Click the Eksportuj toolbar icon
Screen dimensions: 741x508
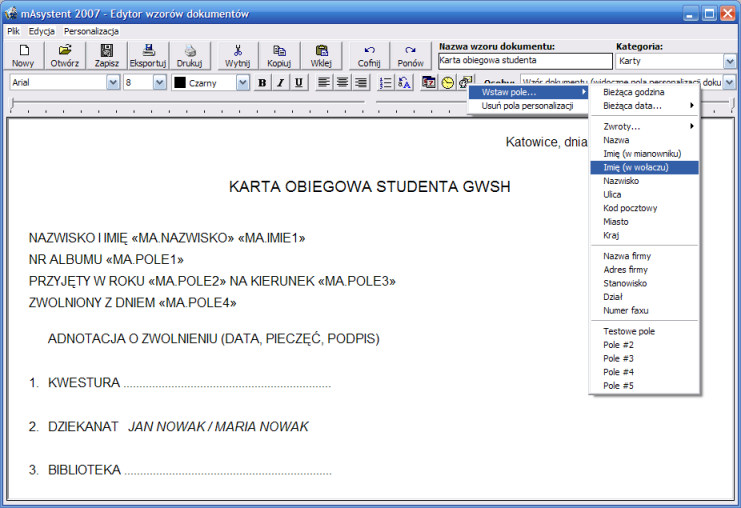148,55
